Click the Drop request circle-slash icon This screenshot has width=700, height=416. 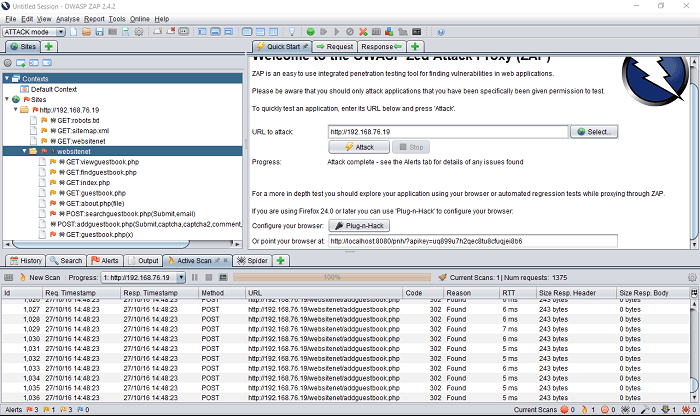tap(350, 32)
